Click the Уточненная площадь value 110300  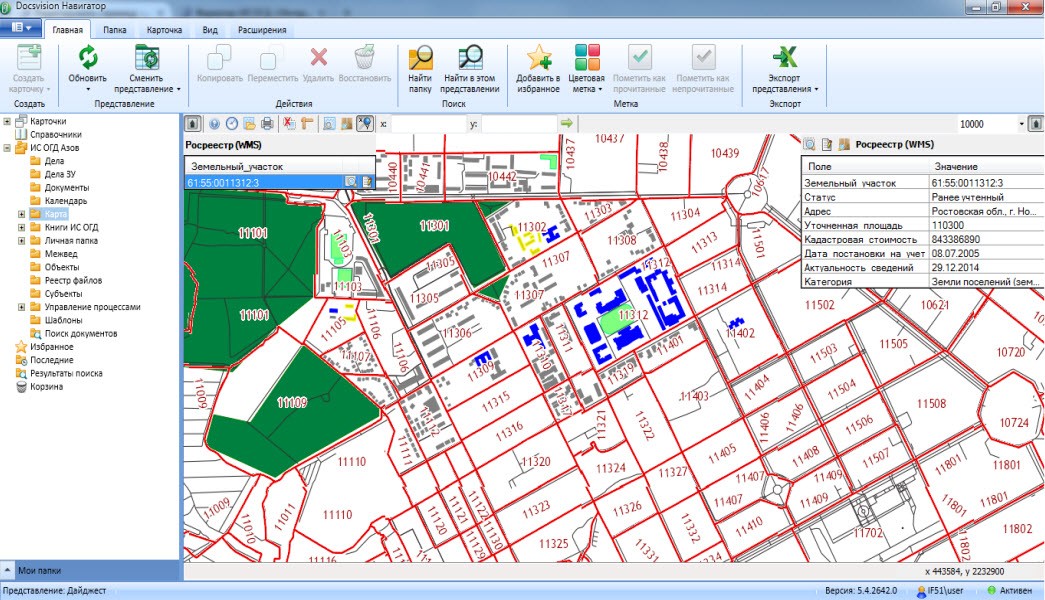point(948,225)
